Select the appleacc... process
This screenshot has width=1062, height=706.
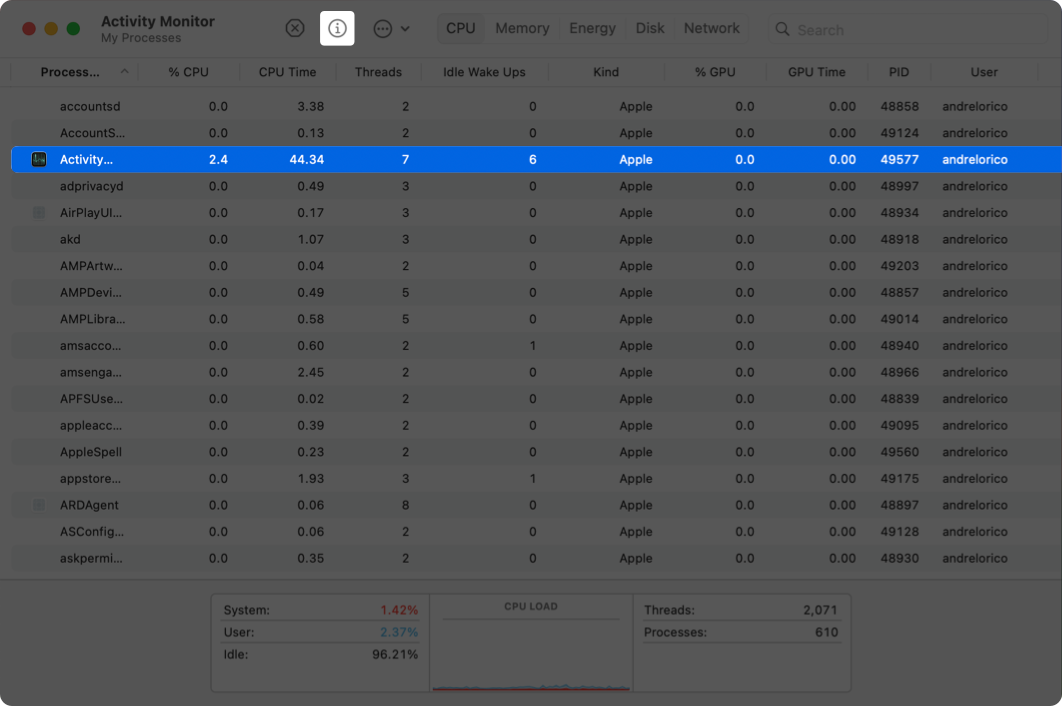(x=91, y=425)
